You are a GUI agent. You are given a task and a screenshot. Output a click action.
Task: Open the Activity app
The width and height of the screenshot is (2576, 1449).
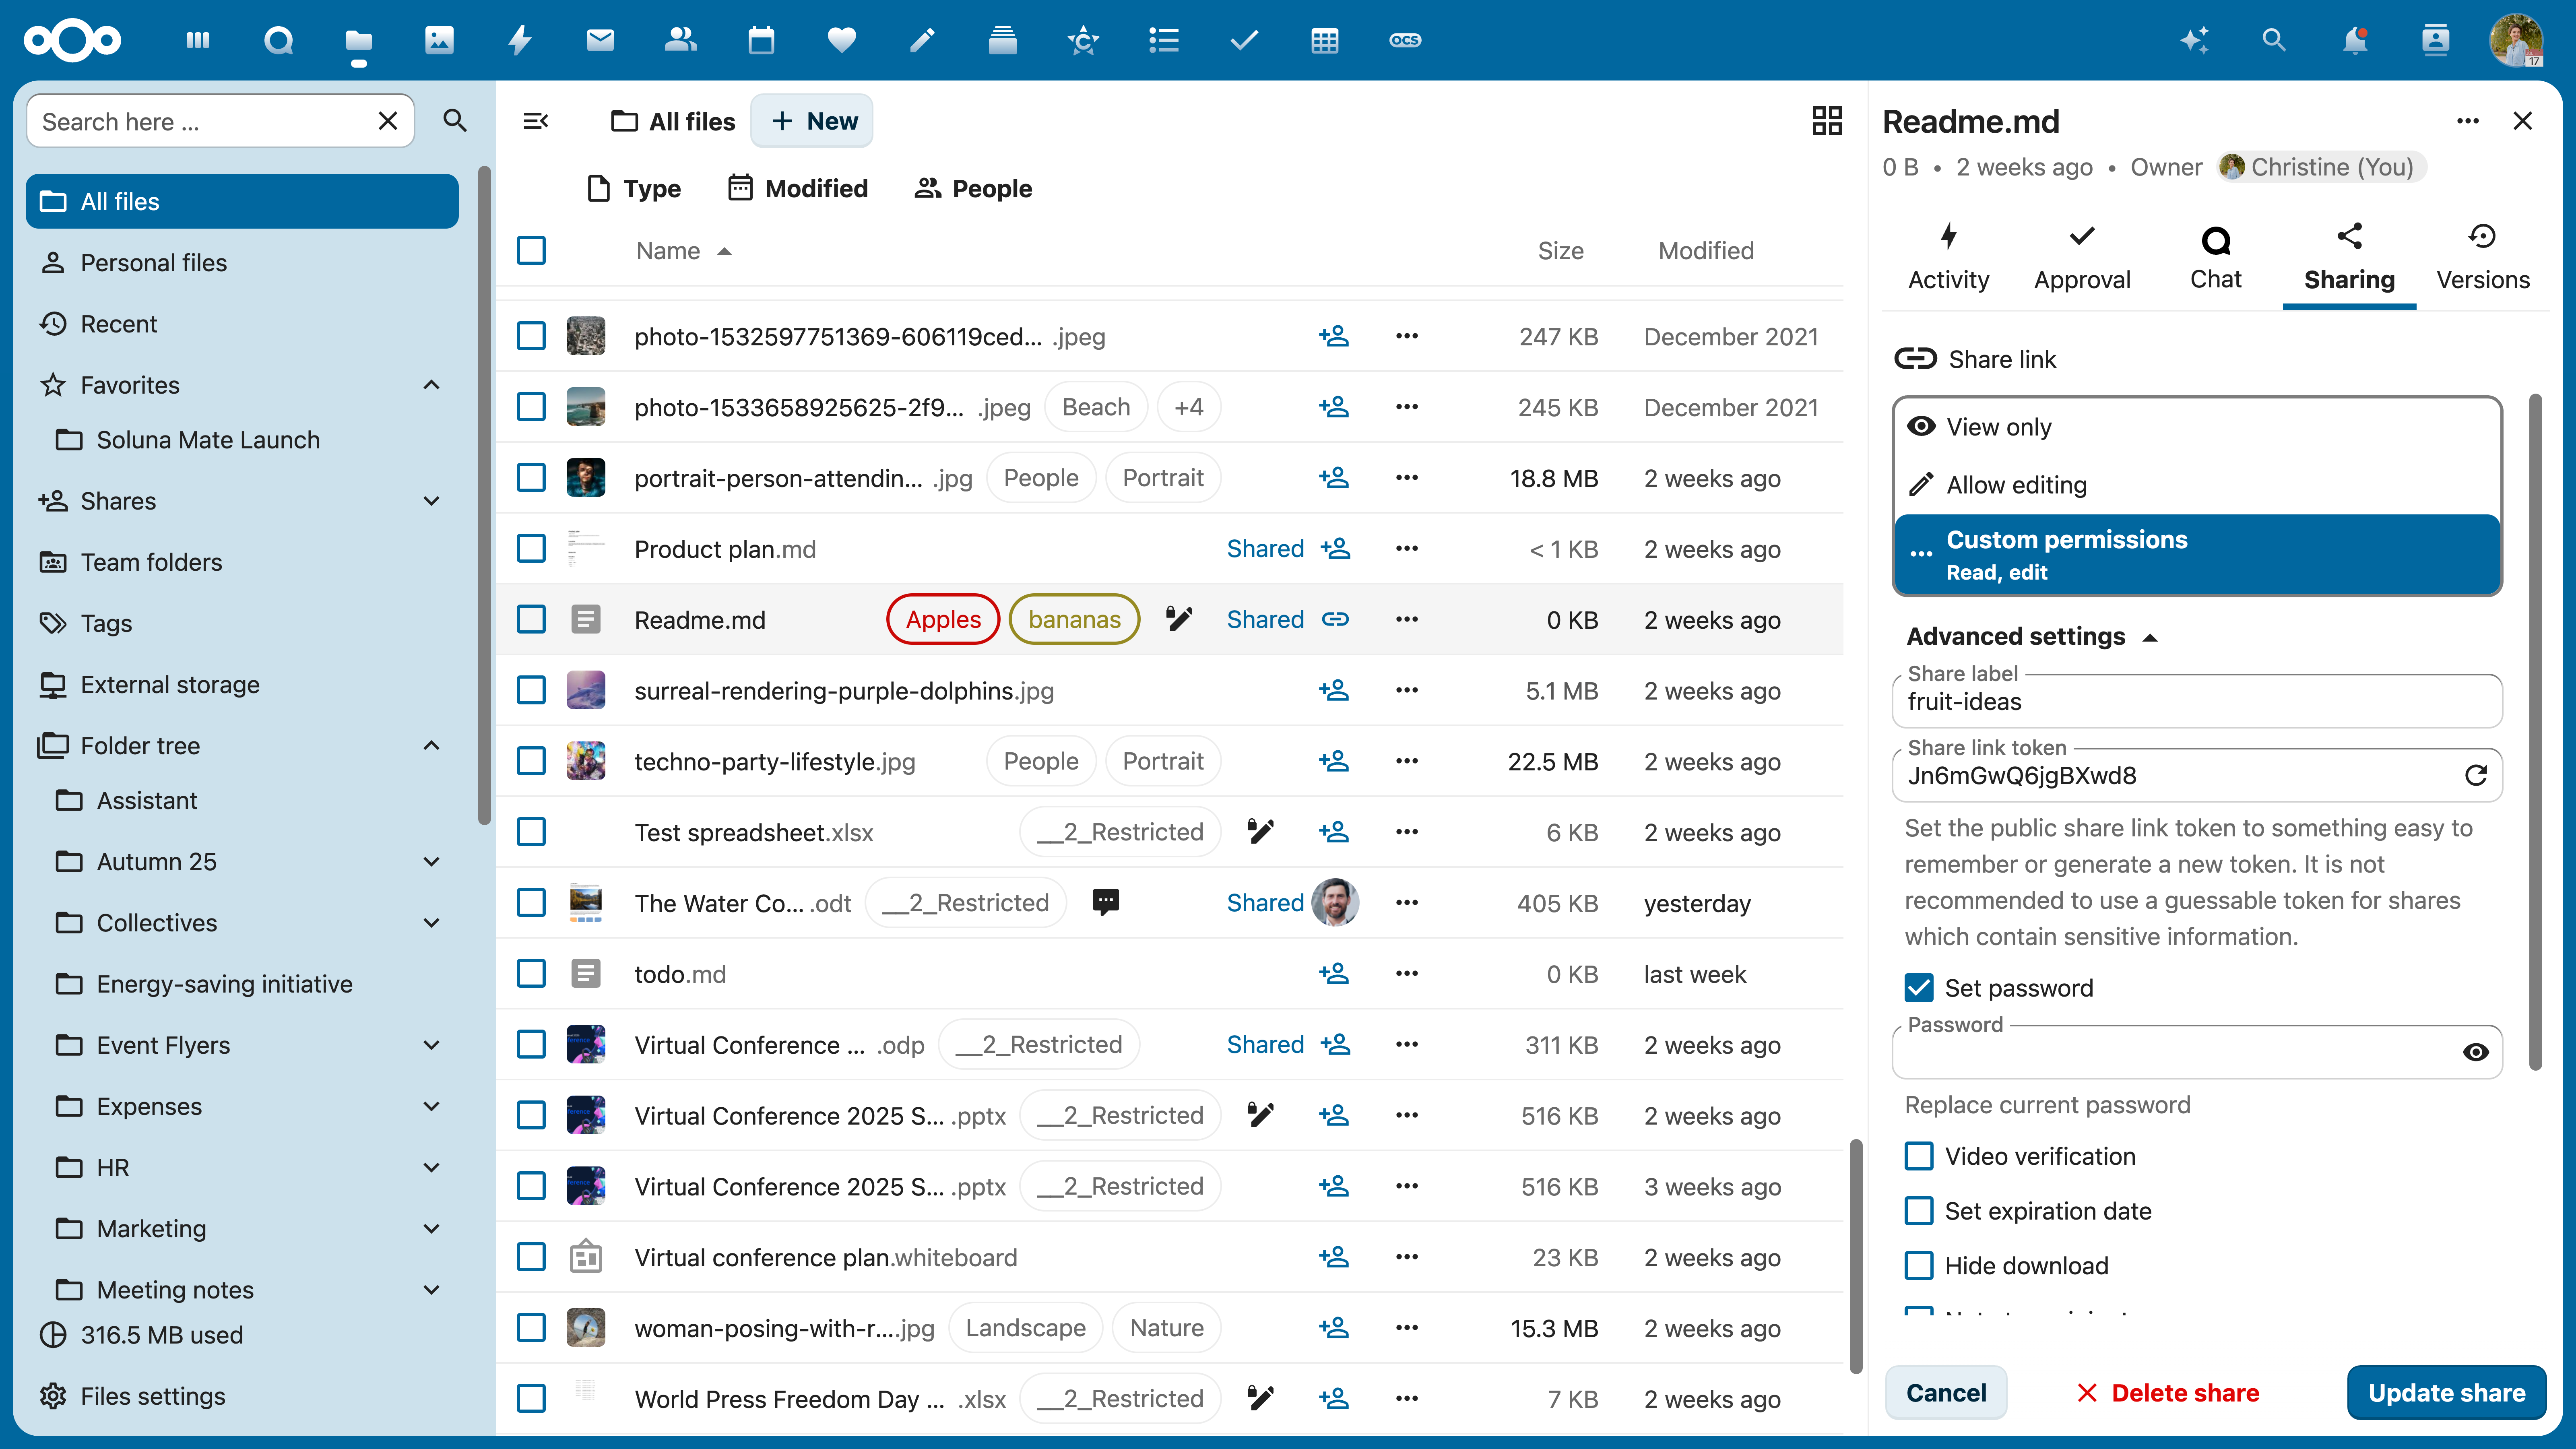point(519,40)
